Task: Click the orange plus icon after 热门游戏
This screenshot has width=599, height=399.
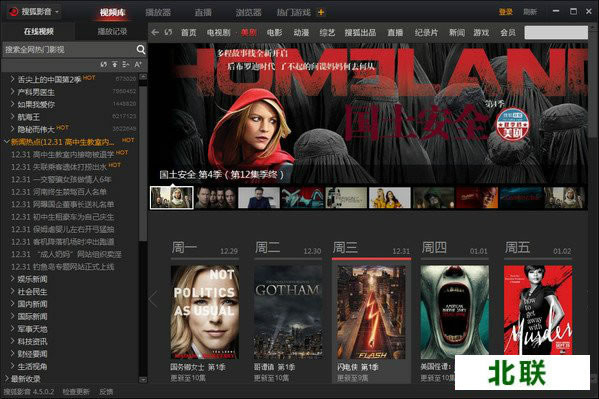Action: pyautogui.click(x=321, y=13)
